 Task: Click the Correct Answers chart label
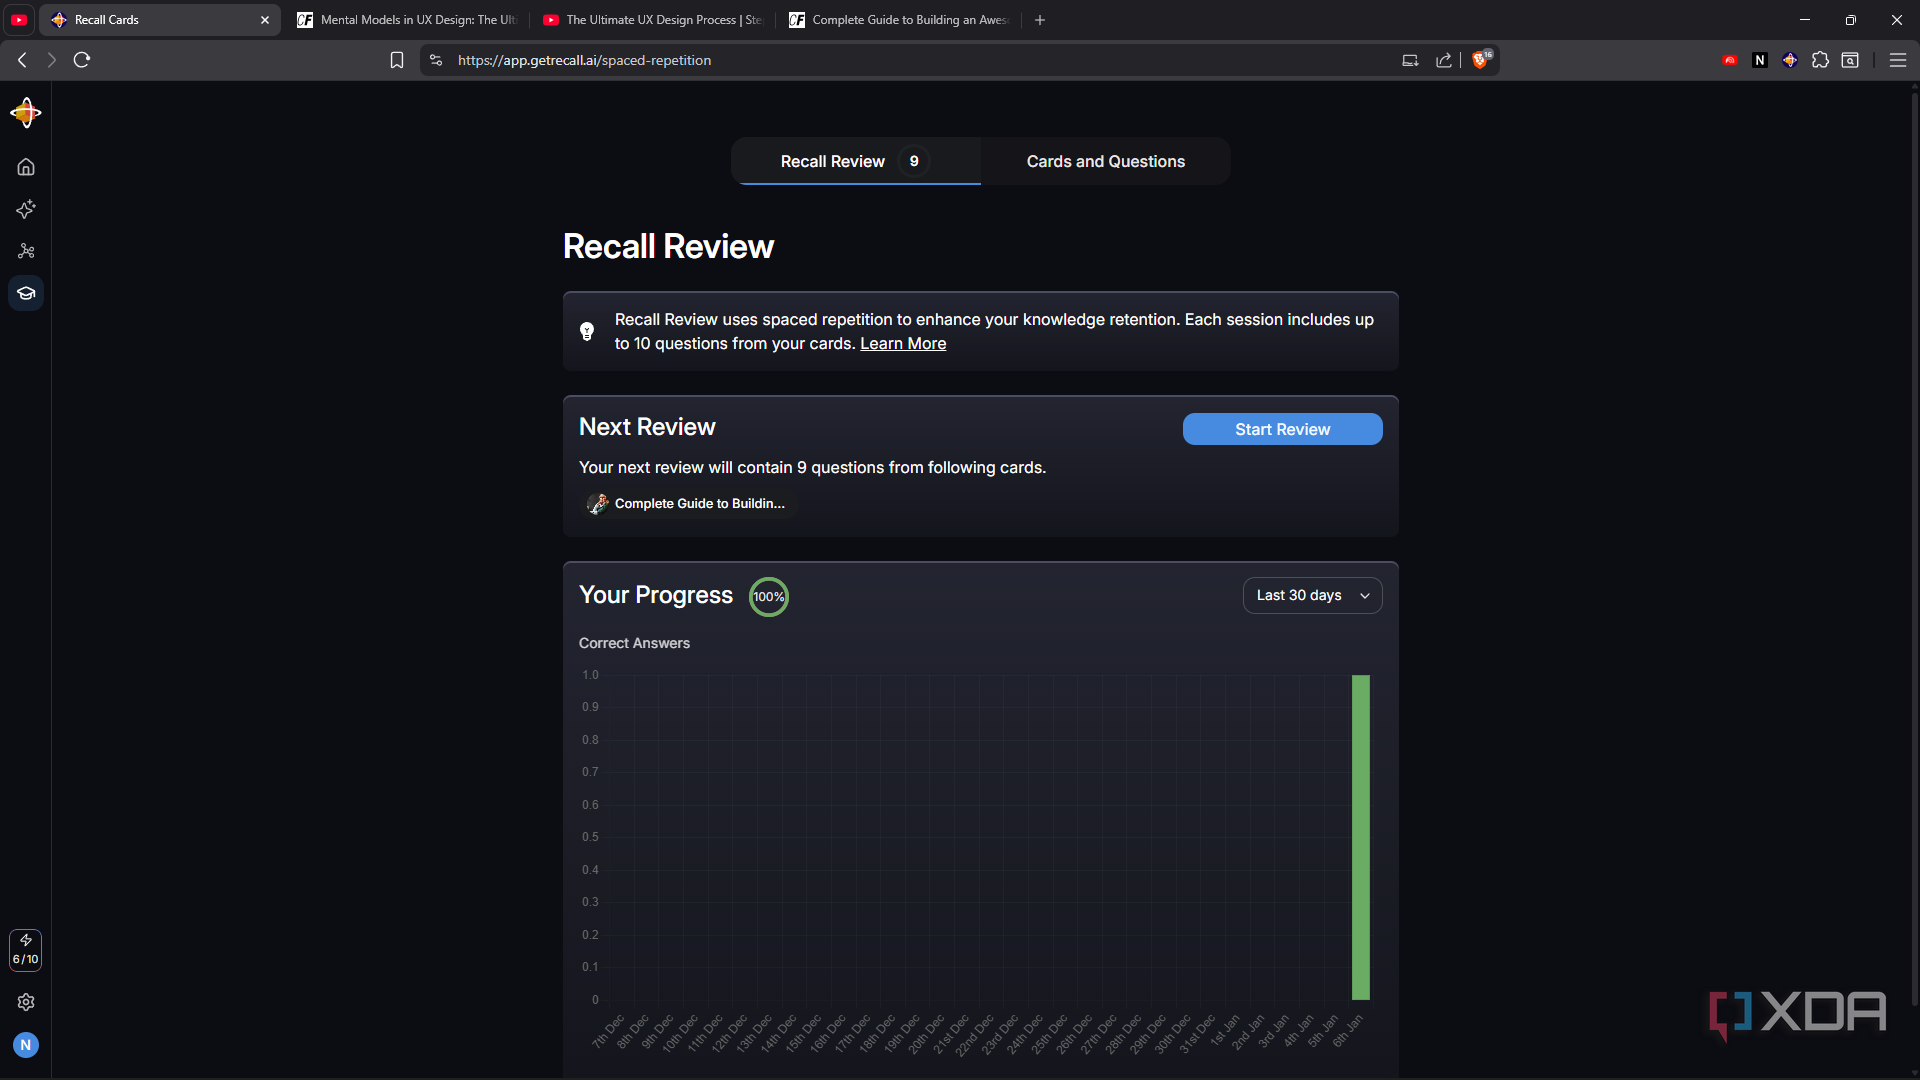pyautogui.click(x=634, y=643)
